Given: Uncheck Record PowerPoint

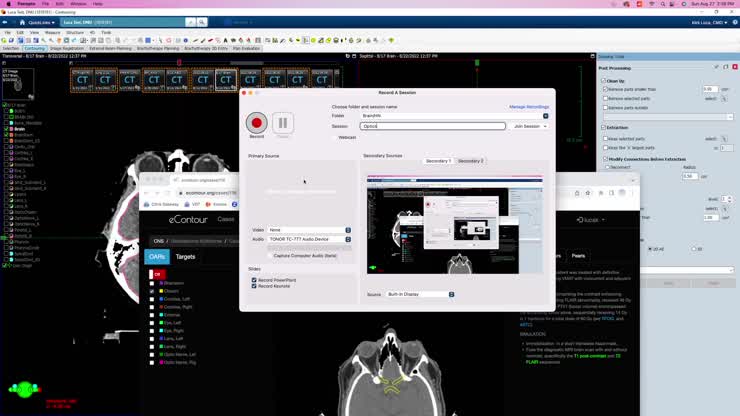Looking at the screenshot, I should [254, 280].
